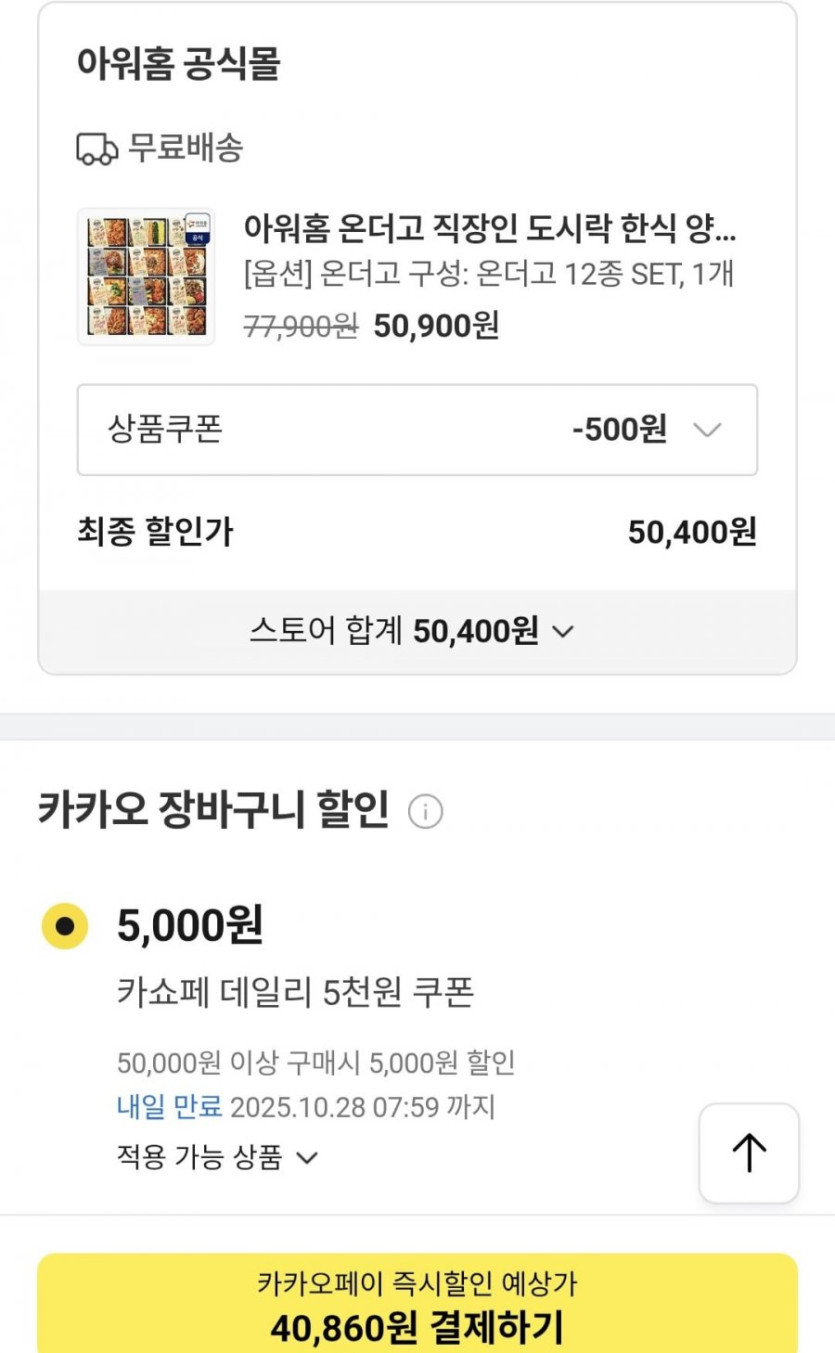835x1353 pixels.
Task: Tap the 카카오 장바구니 할인 section heading
Action: [213, 809]
